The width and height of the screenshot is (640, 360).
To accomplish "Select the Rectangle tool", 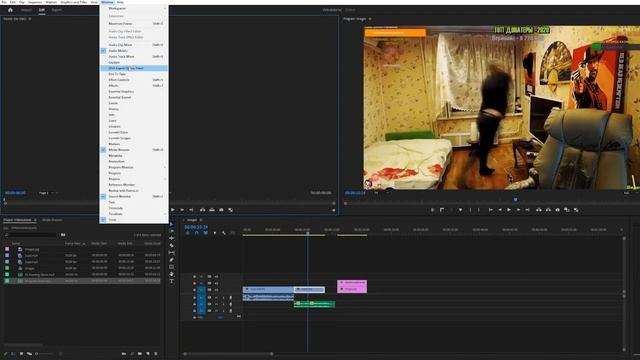I will point(171,267).
